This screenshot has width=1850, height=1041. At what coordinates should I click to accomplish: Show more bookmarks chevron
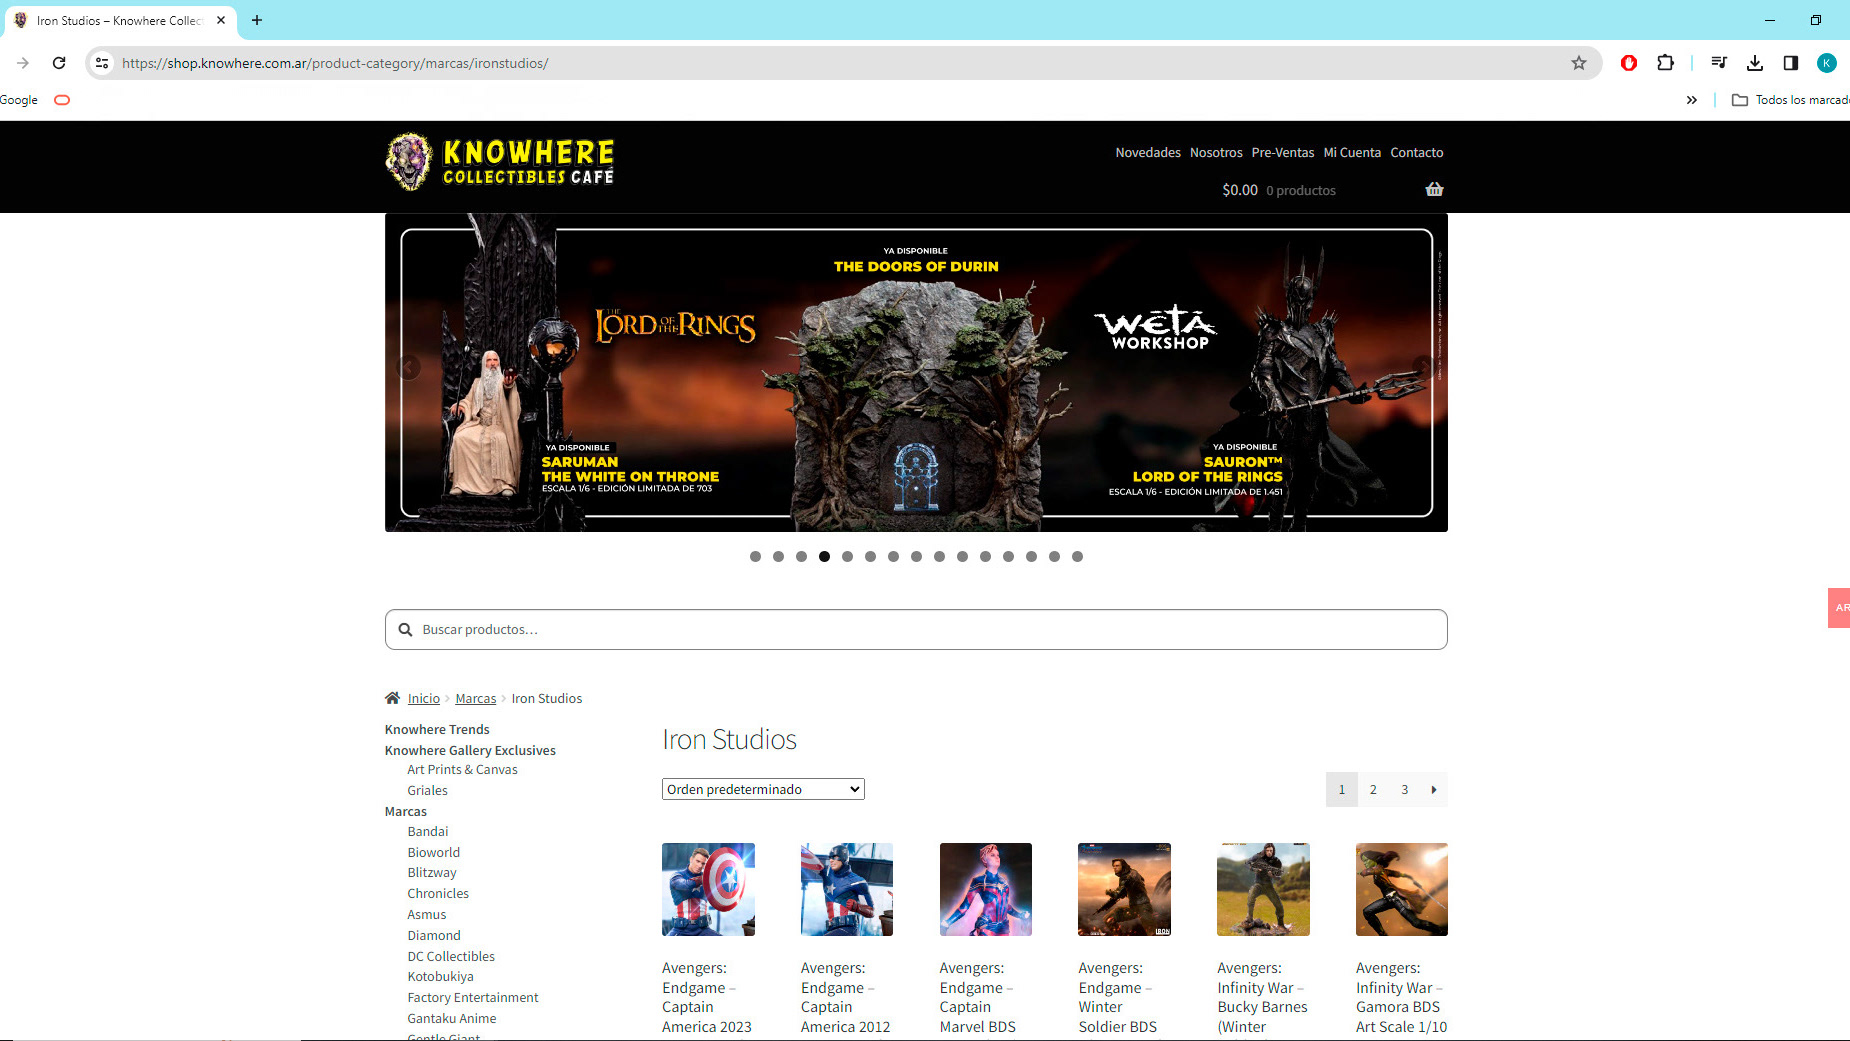click(1692, 100)
